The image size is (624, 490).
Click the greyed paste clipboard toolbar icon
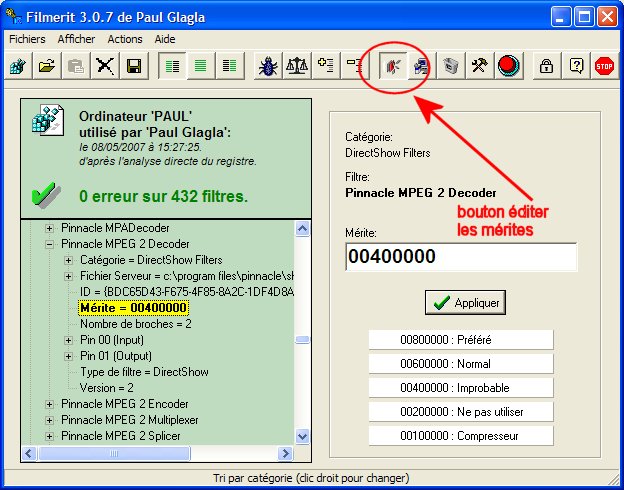(76, 66)
